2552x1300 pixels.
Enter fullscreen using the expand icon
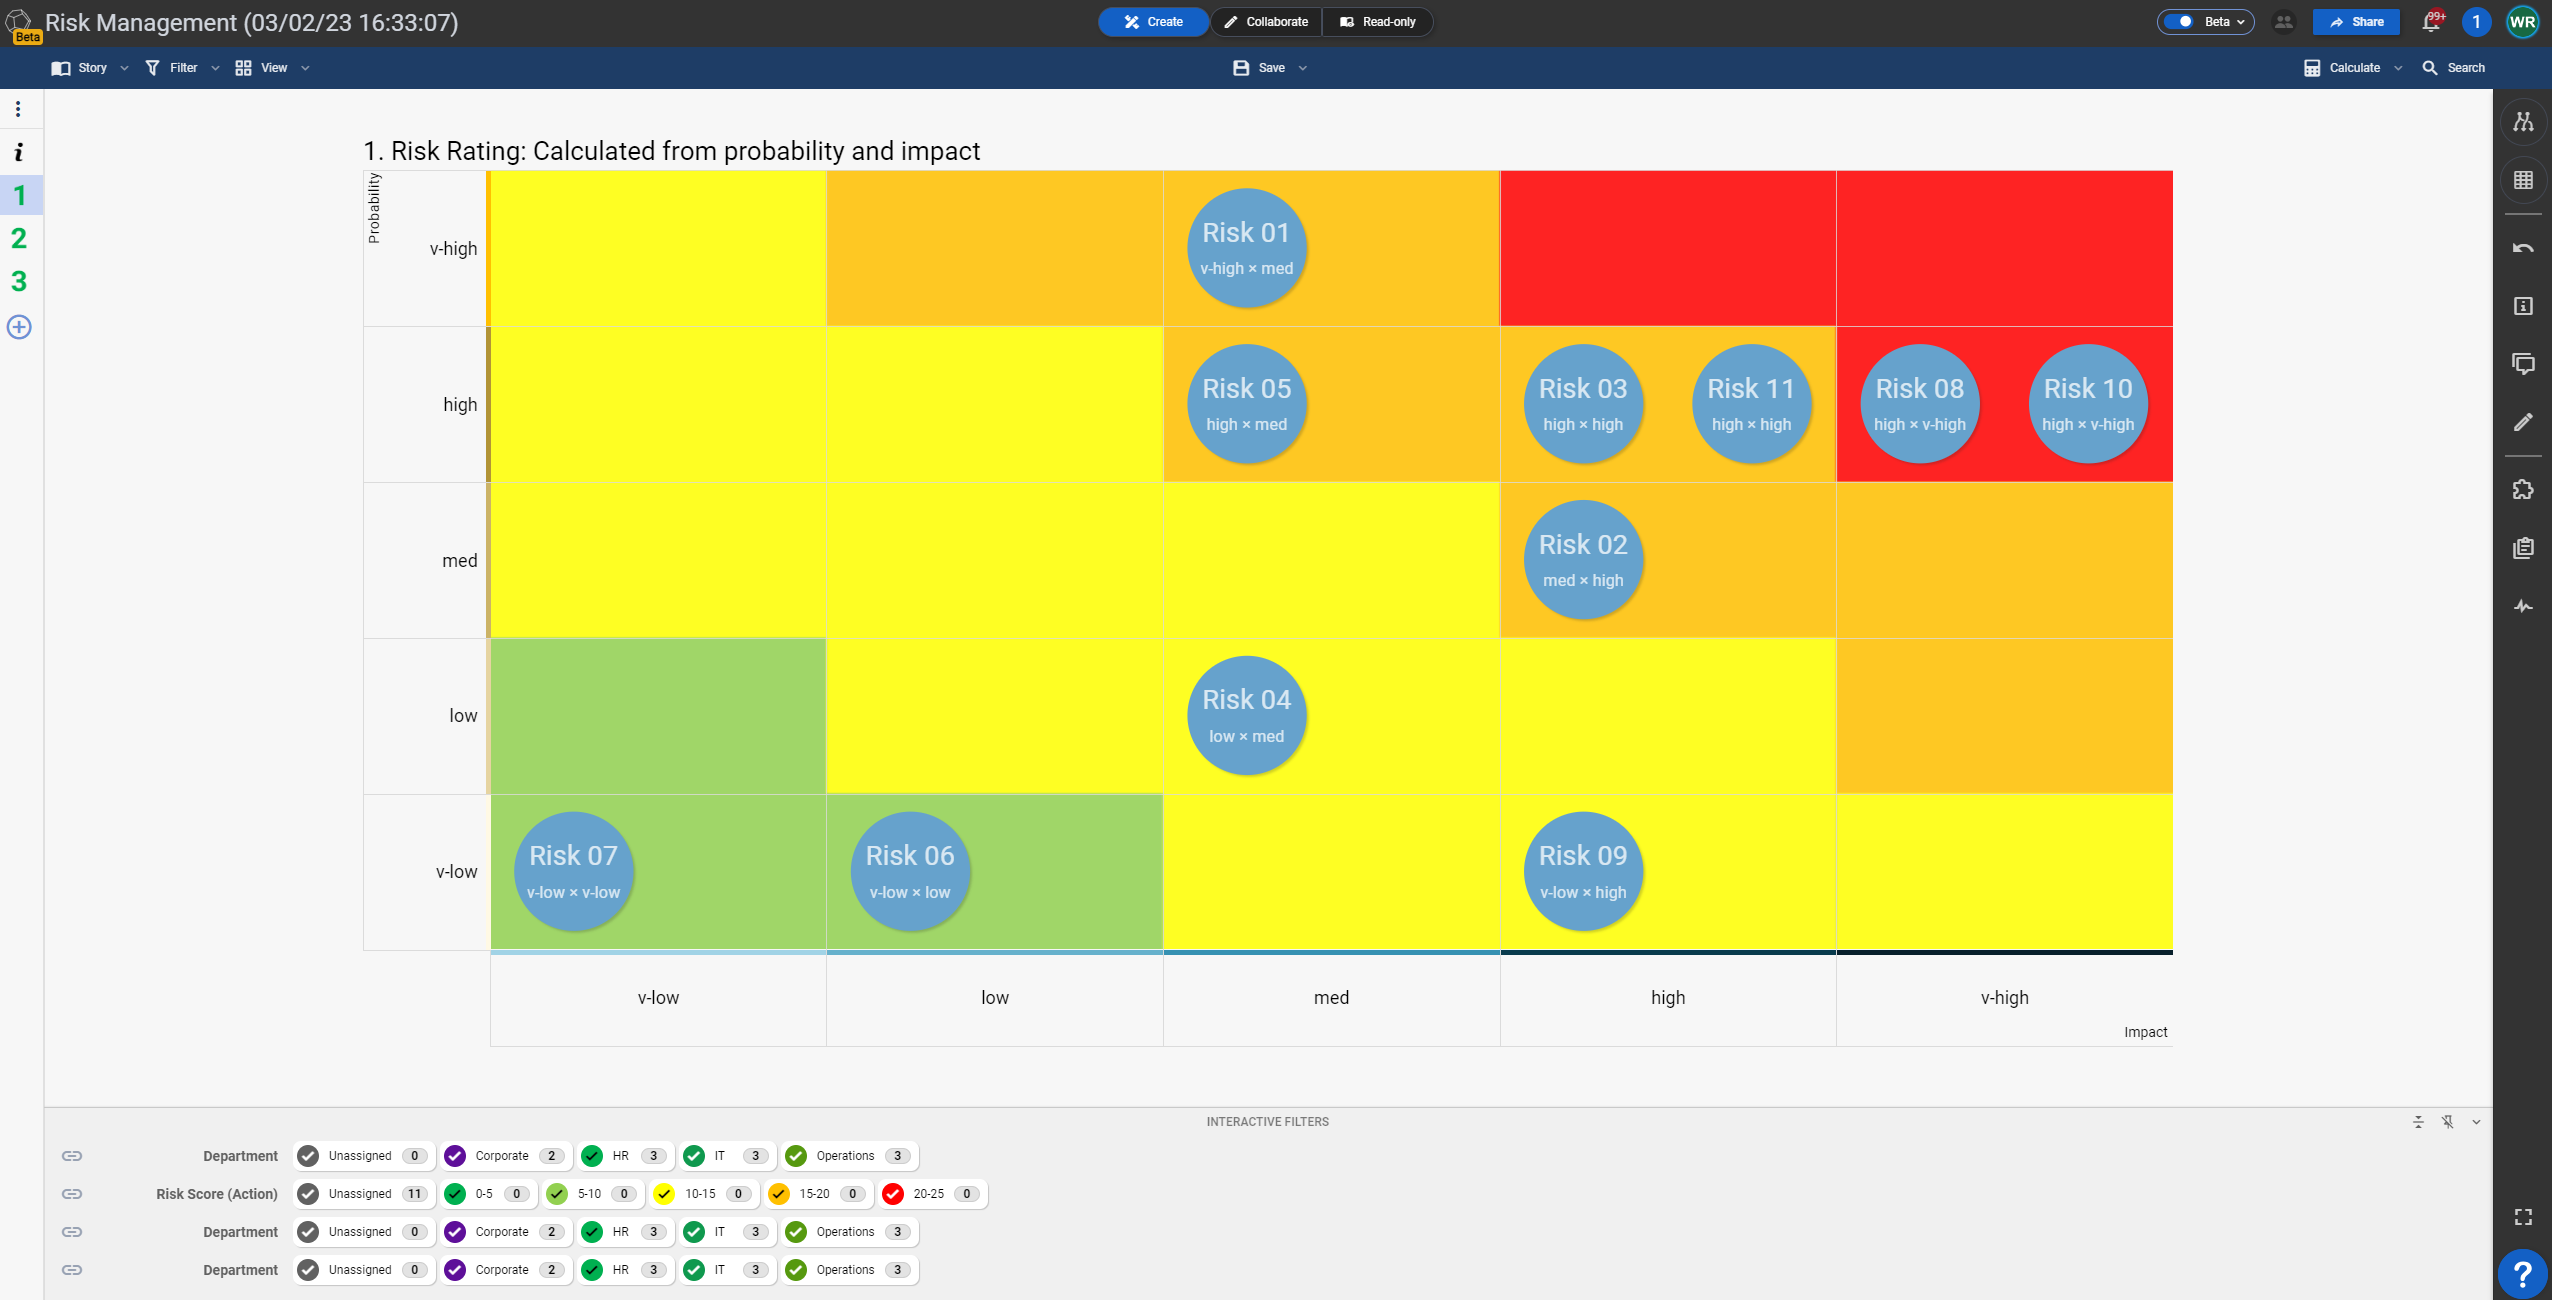pos(2524,1216)
